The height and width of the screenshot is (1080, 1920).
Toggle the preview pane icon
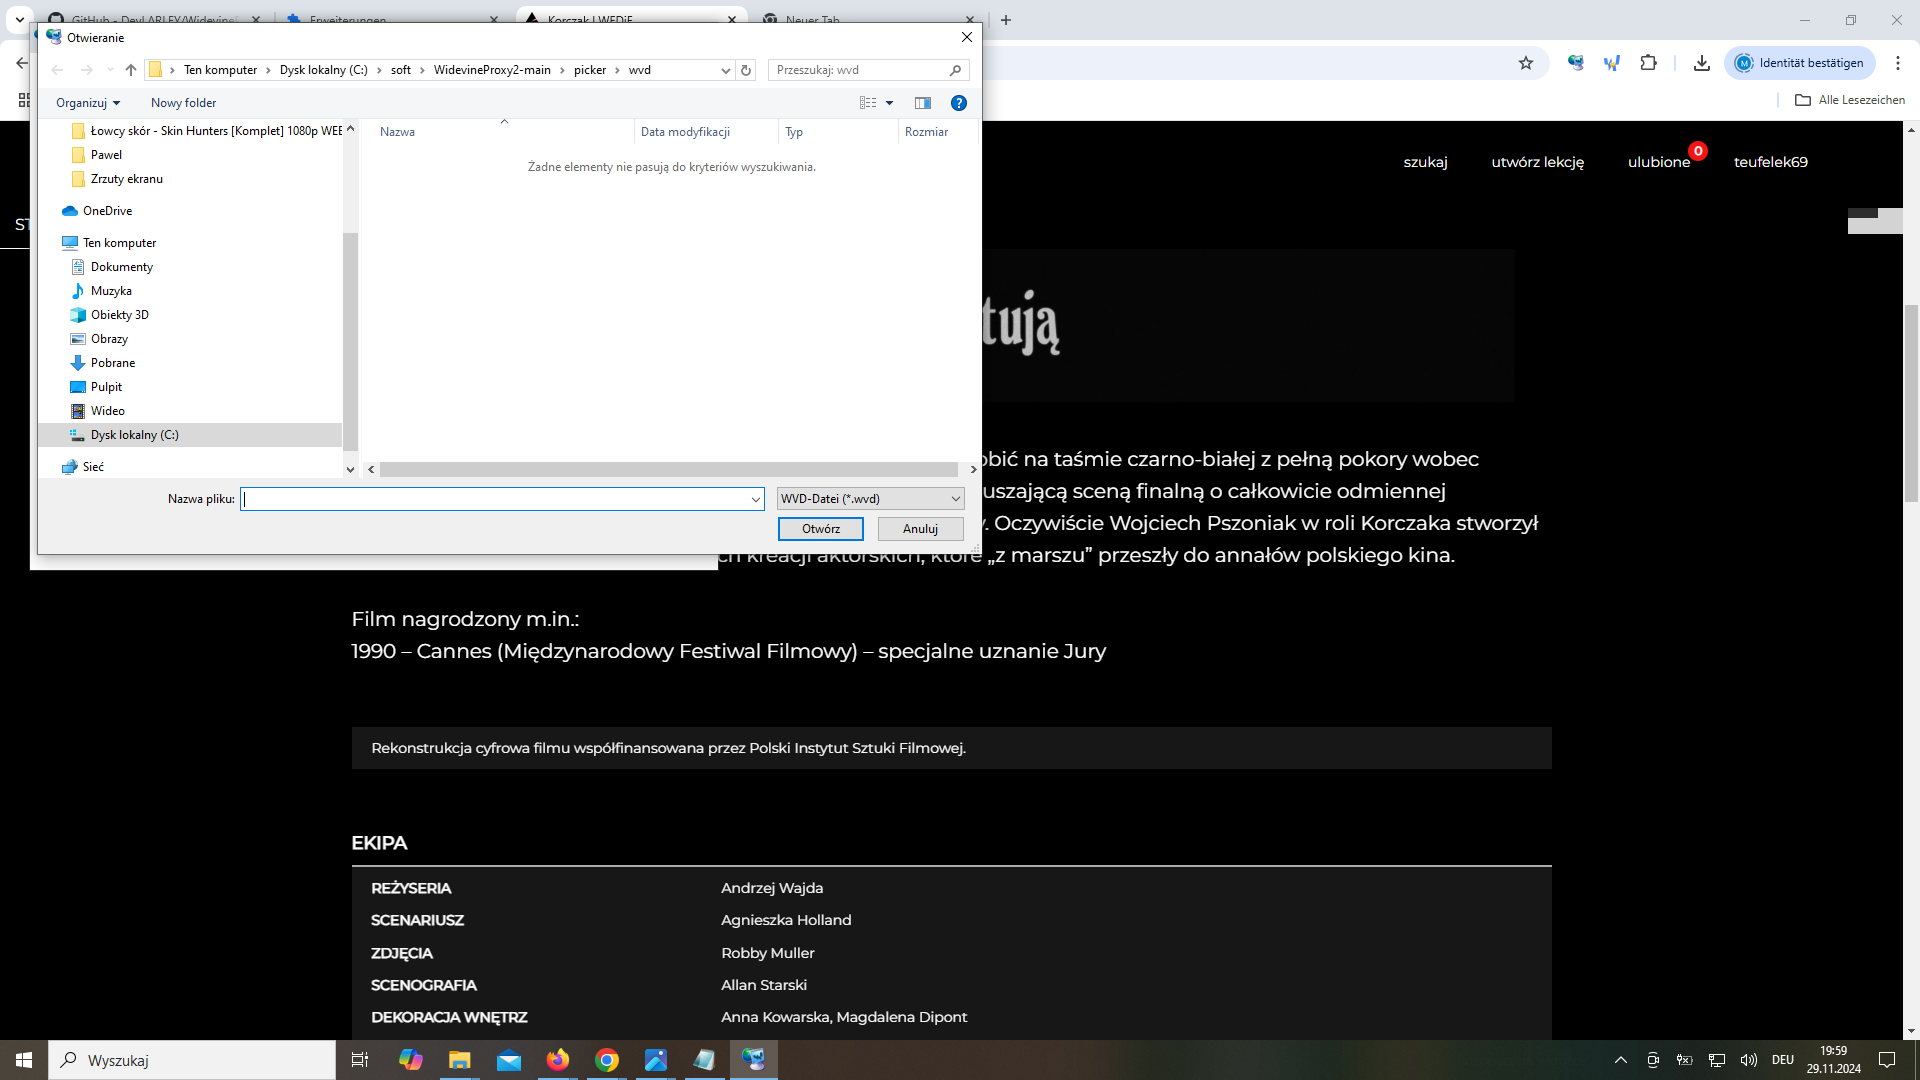pyautogui.click(x=922, y=103)
